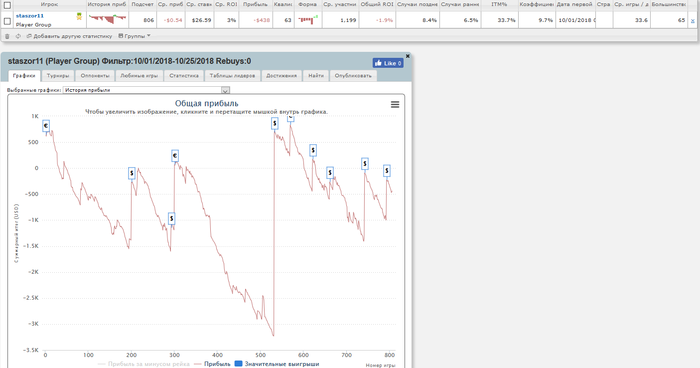Expand the Группы dropdown
The image size is (700, 368).
click(x=134, y=36)
